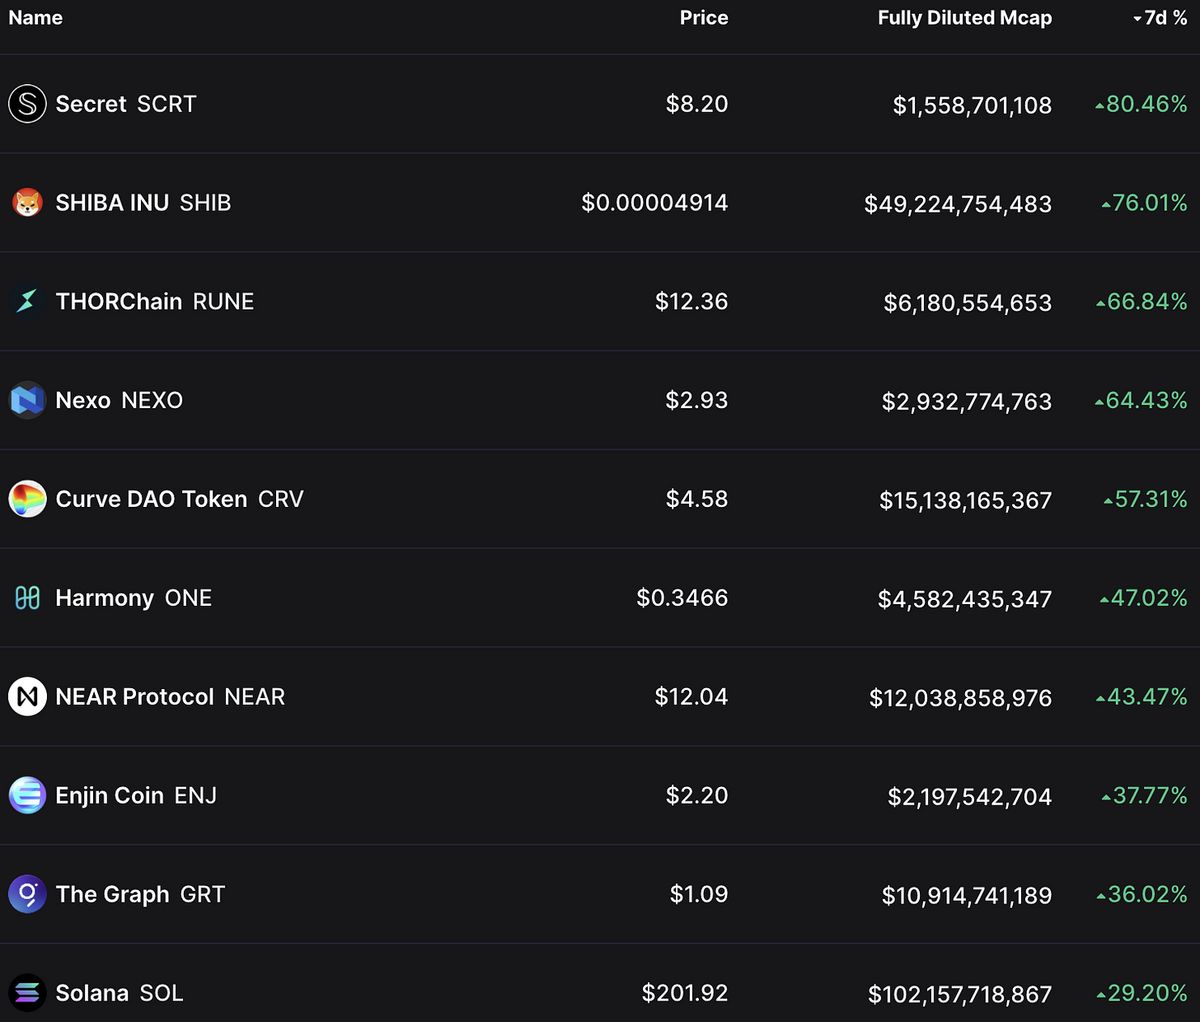This screenshot has width=1200, height=1022.
Task: Click the Harmony ONE logo
Action: [x=27, y=598]
